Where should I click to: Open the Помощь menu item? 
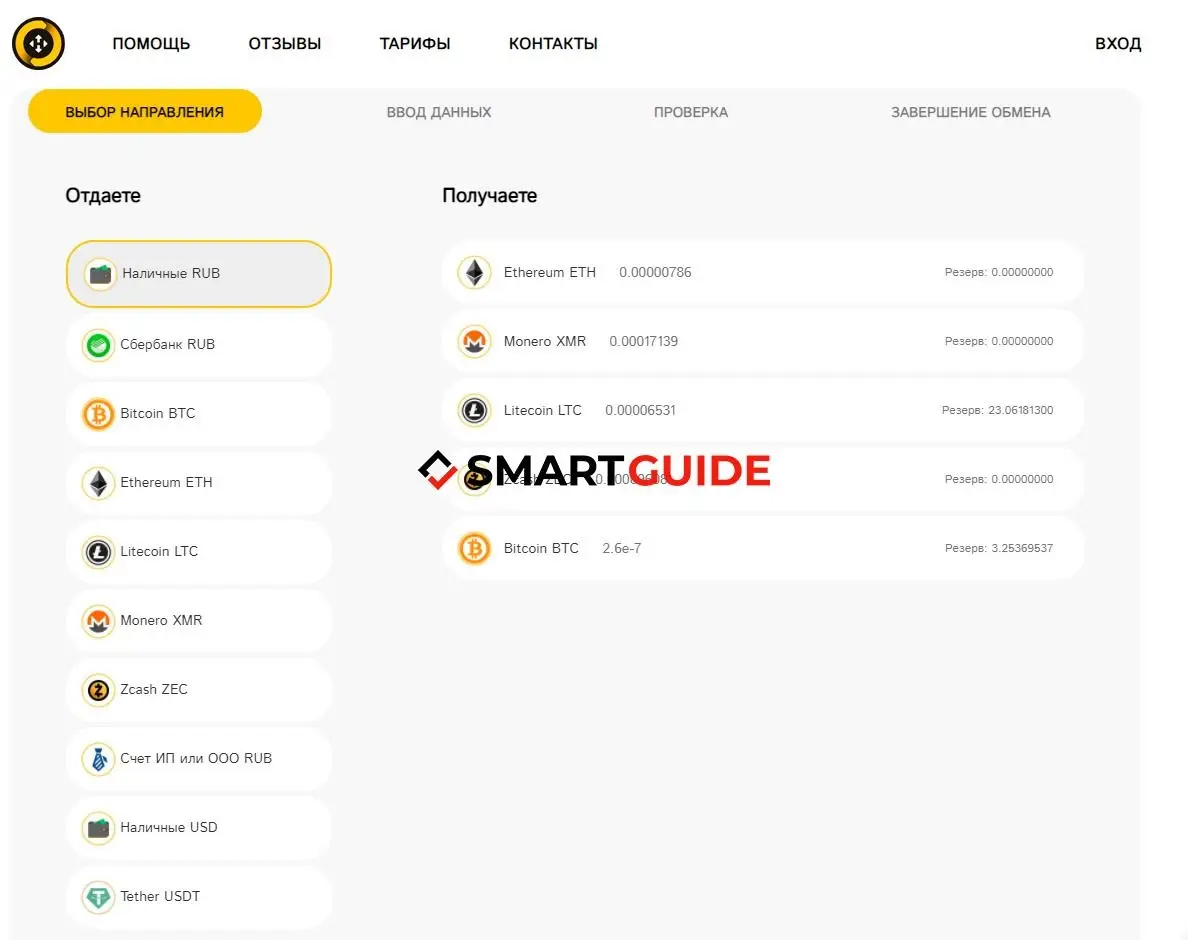(151, 44)
